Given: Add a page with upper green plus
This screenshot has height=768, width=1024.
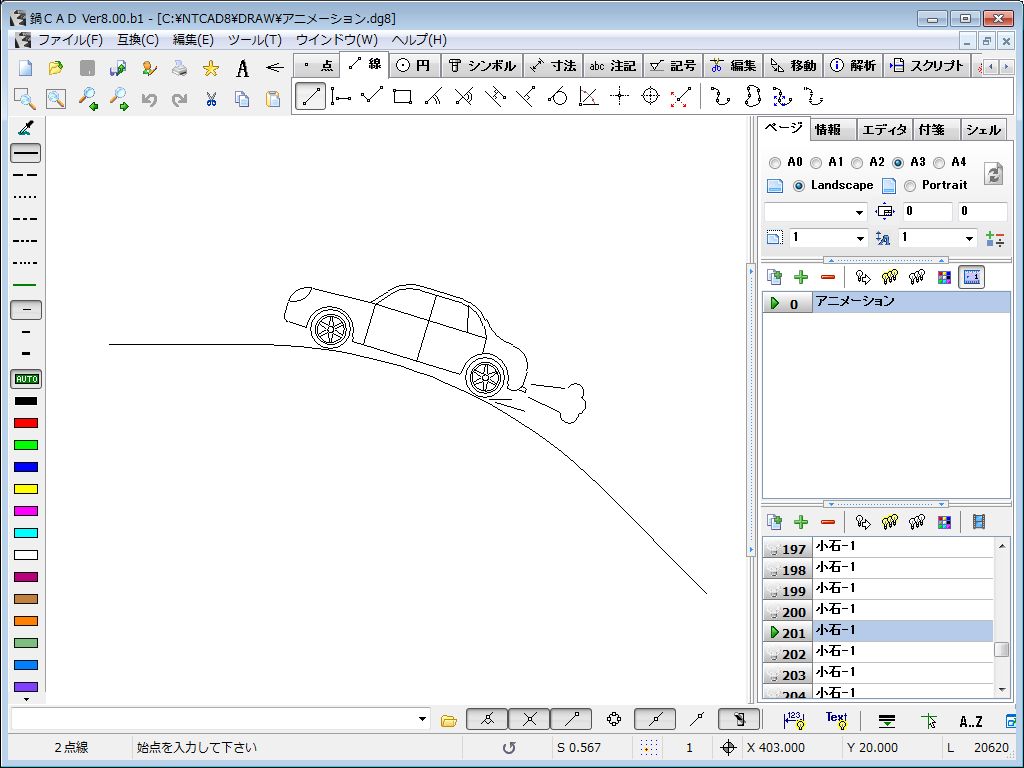Looking at the screenshot, I should [801, 277].
